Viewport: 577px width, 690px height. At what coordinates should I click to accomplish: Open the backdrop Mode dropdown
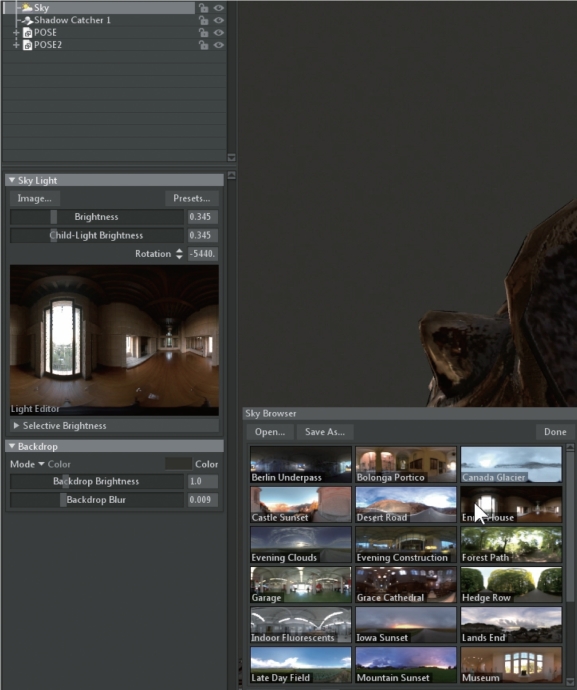click(41, 464)
